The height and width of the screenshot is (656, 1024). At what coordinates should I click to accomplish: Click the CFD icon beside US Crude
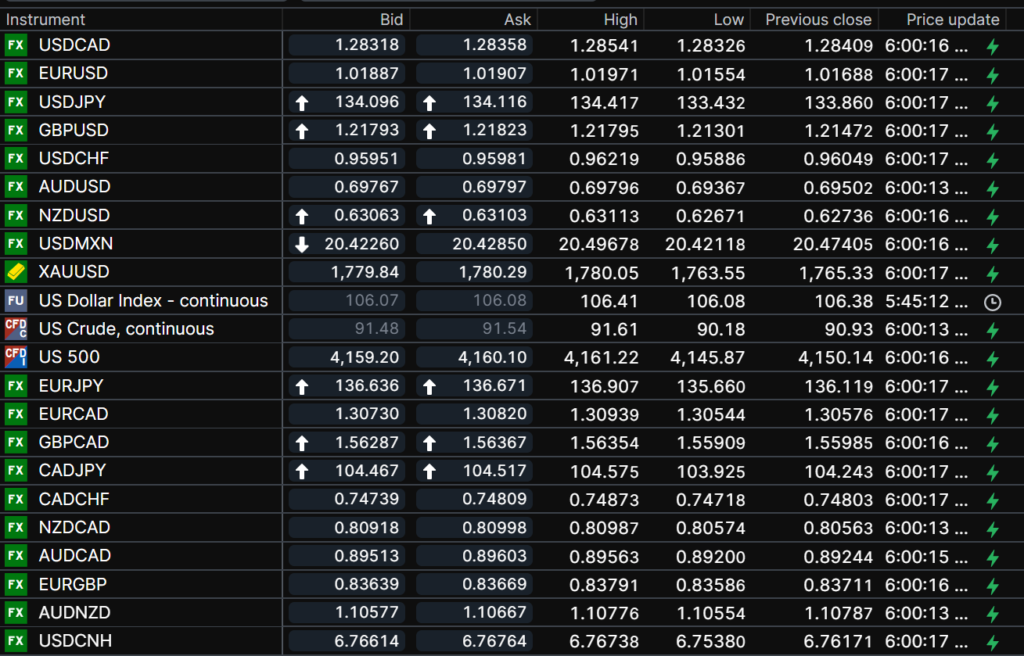[15, 329]
